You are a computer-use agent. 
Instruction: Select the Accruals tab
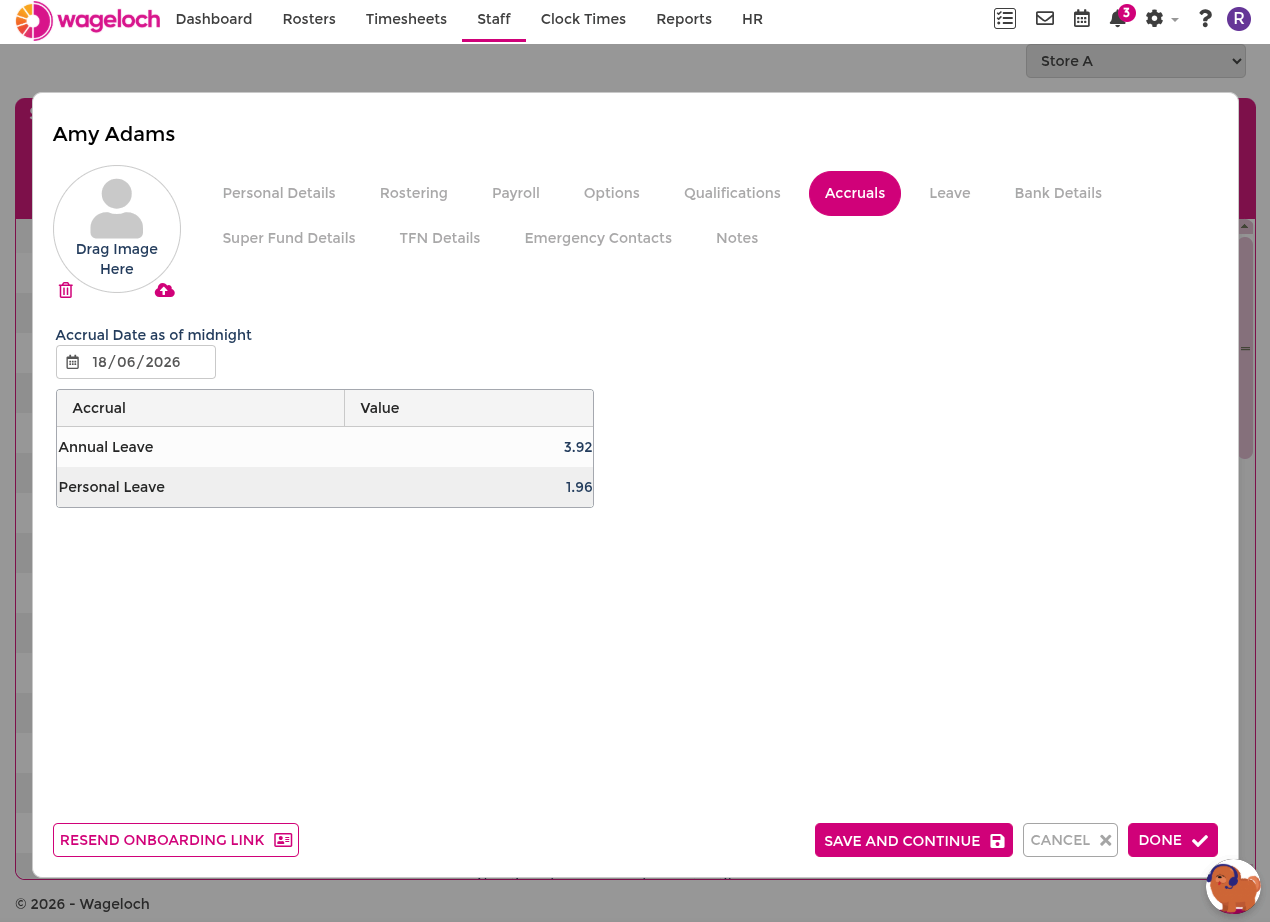(x=855, y=193)
